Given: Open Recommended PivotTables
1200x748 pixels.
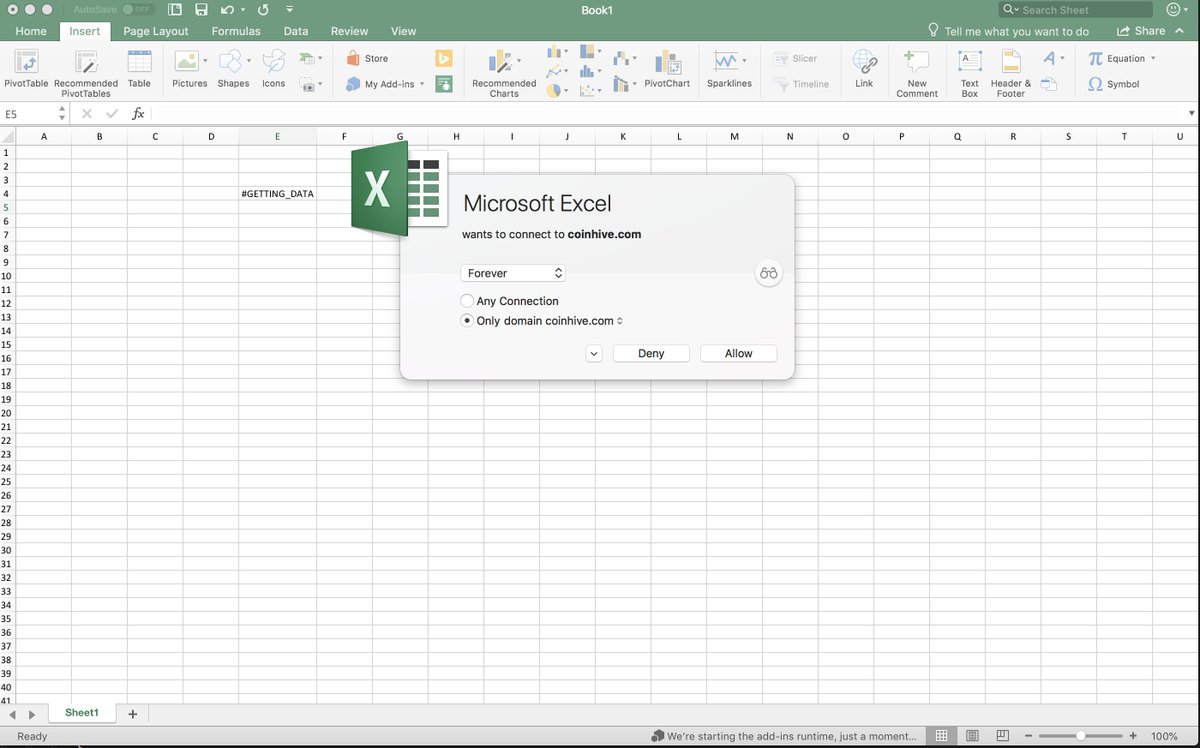Looking at the screenshot, I should pos(86,73).
